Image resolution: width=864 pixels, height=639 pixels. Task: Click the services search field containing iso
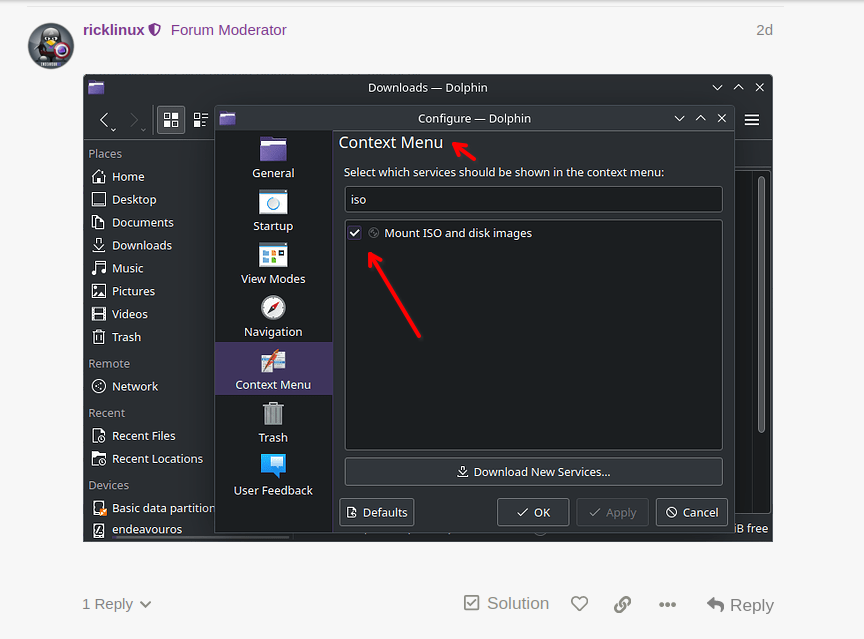click(x=533, y=199)
